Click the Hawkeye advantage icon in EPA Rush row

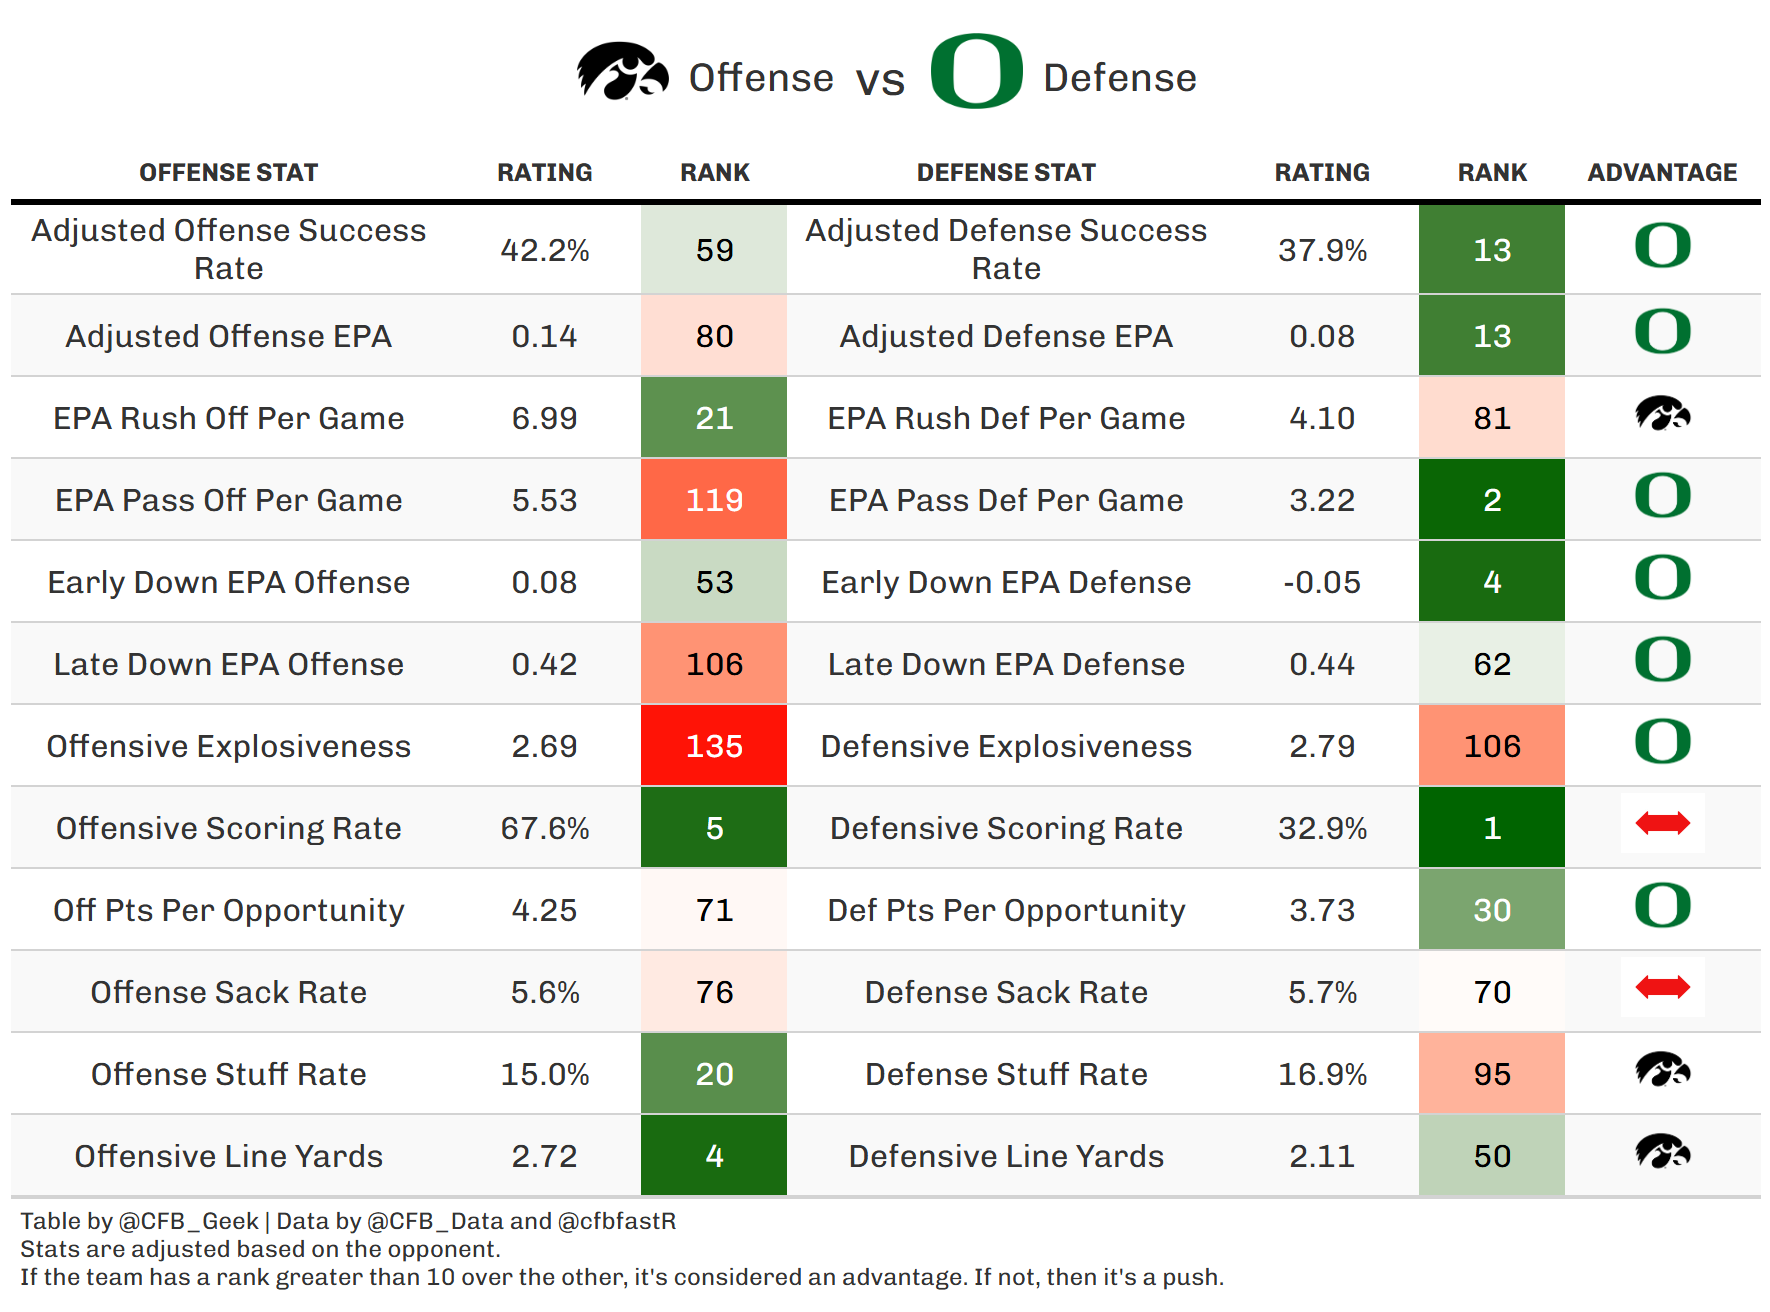(1662, 414)
